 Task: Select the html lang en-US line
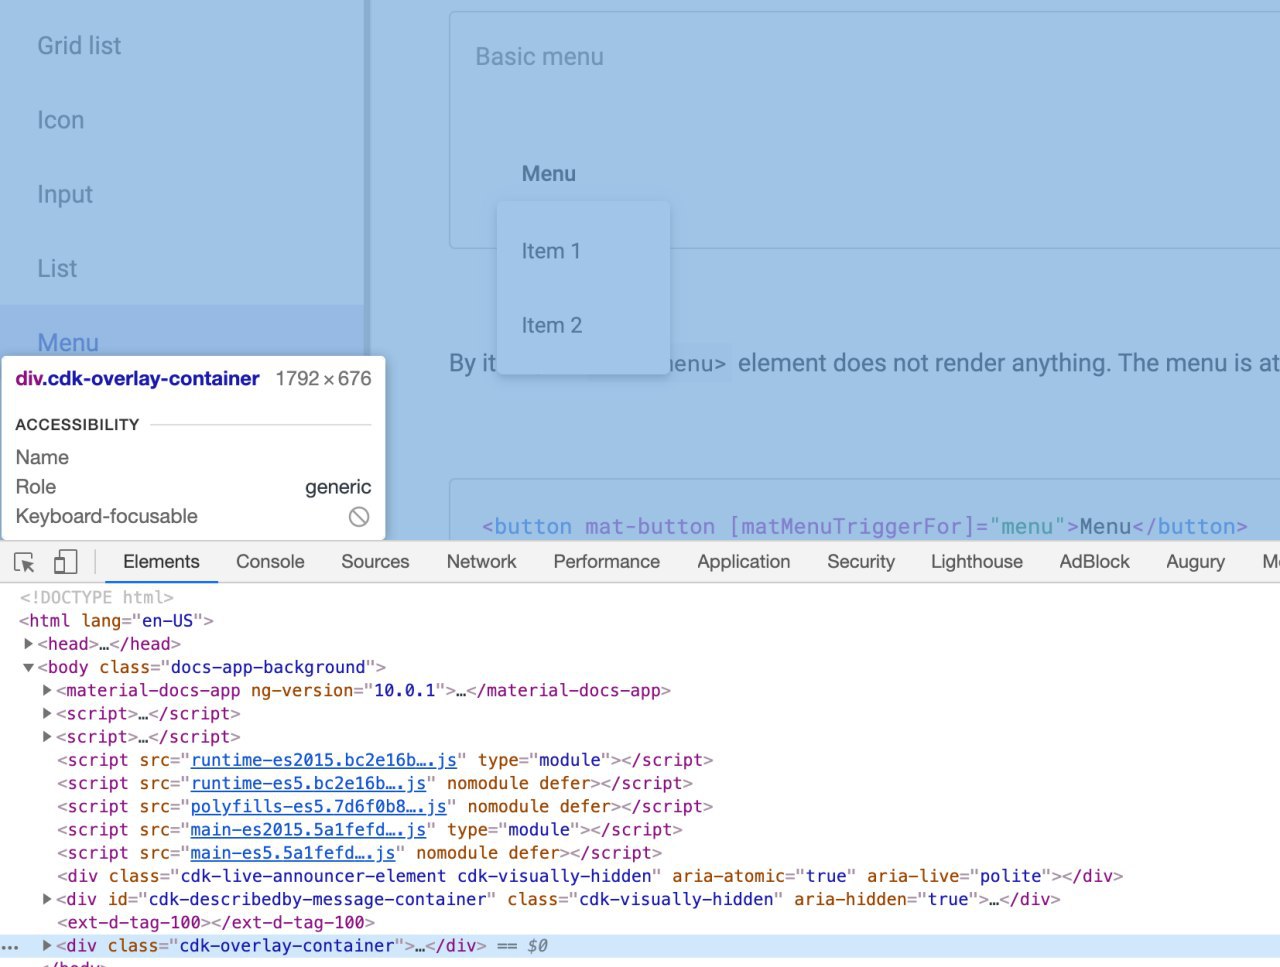click(x=116, y=620)
